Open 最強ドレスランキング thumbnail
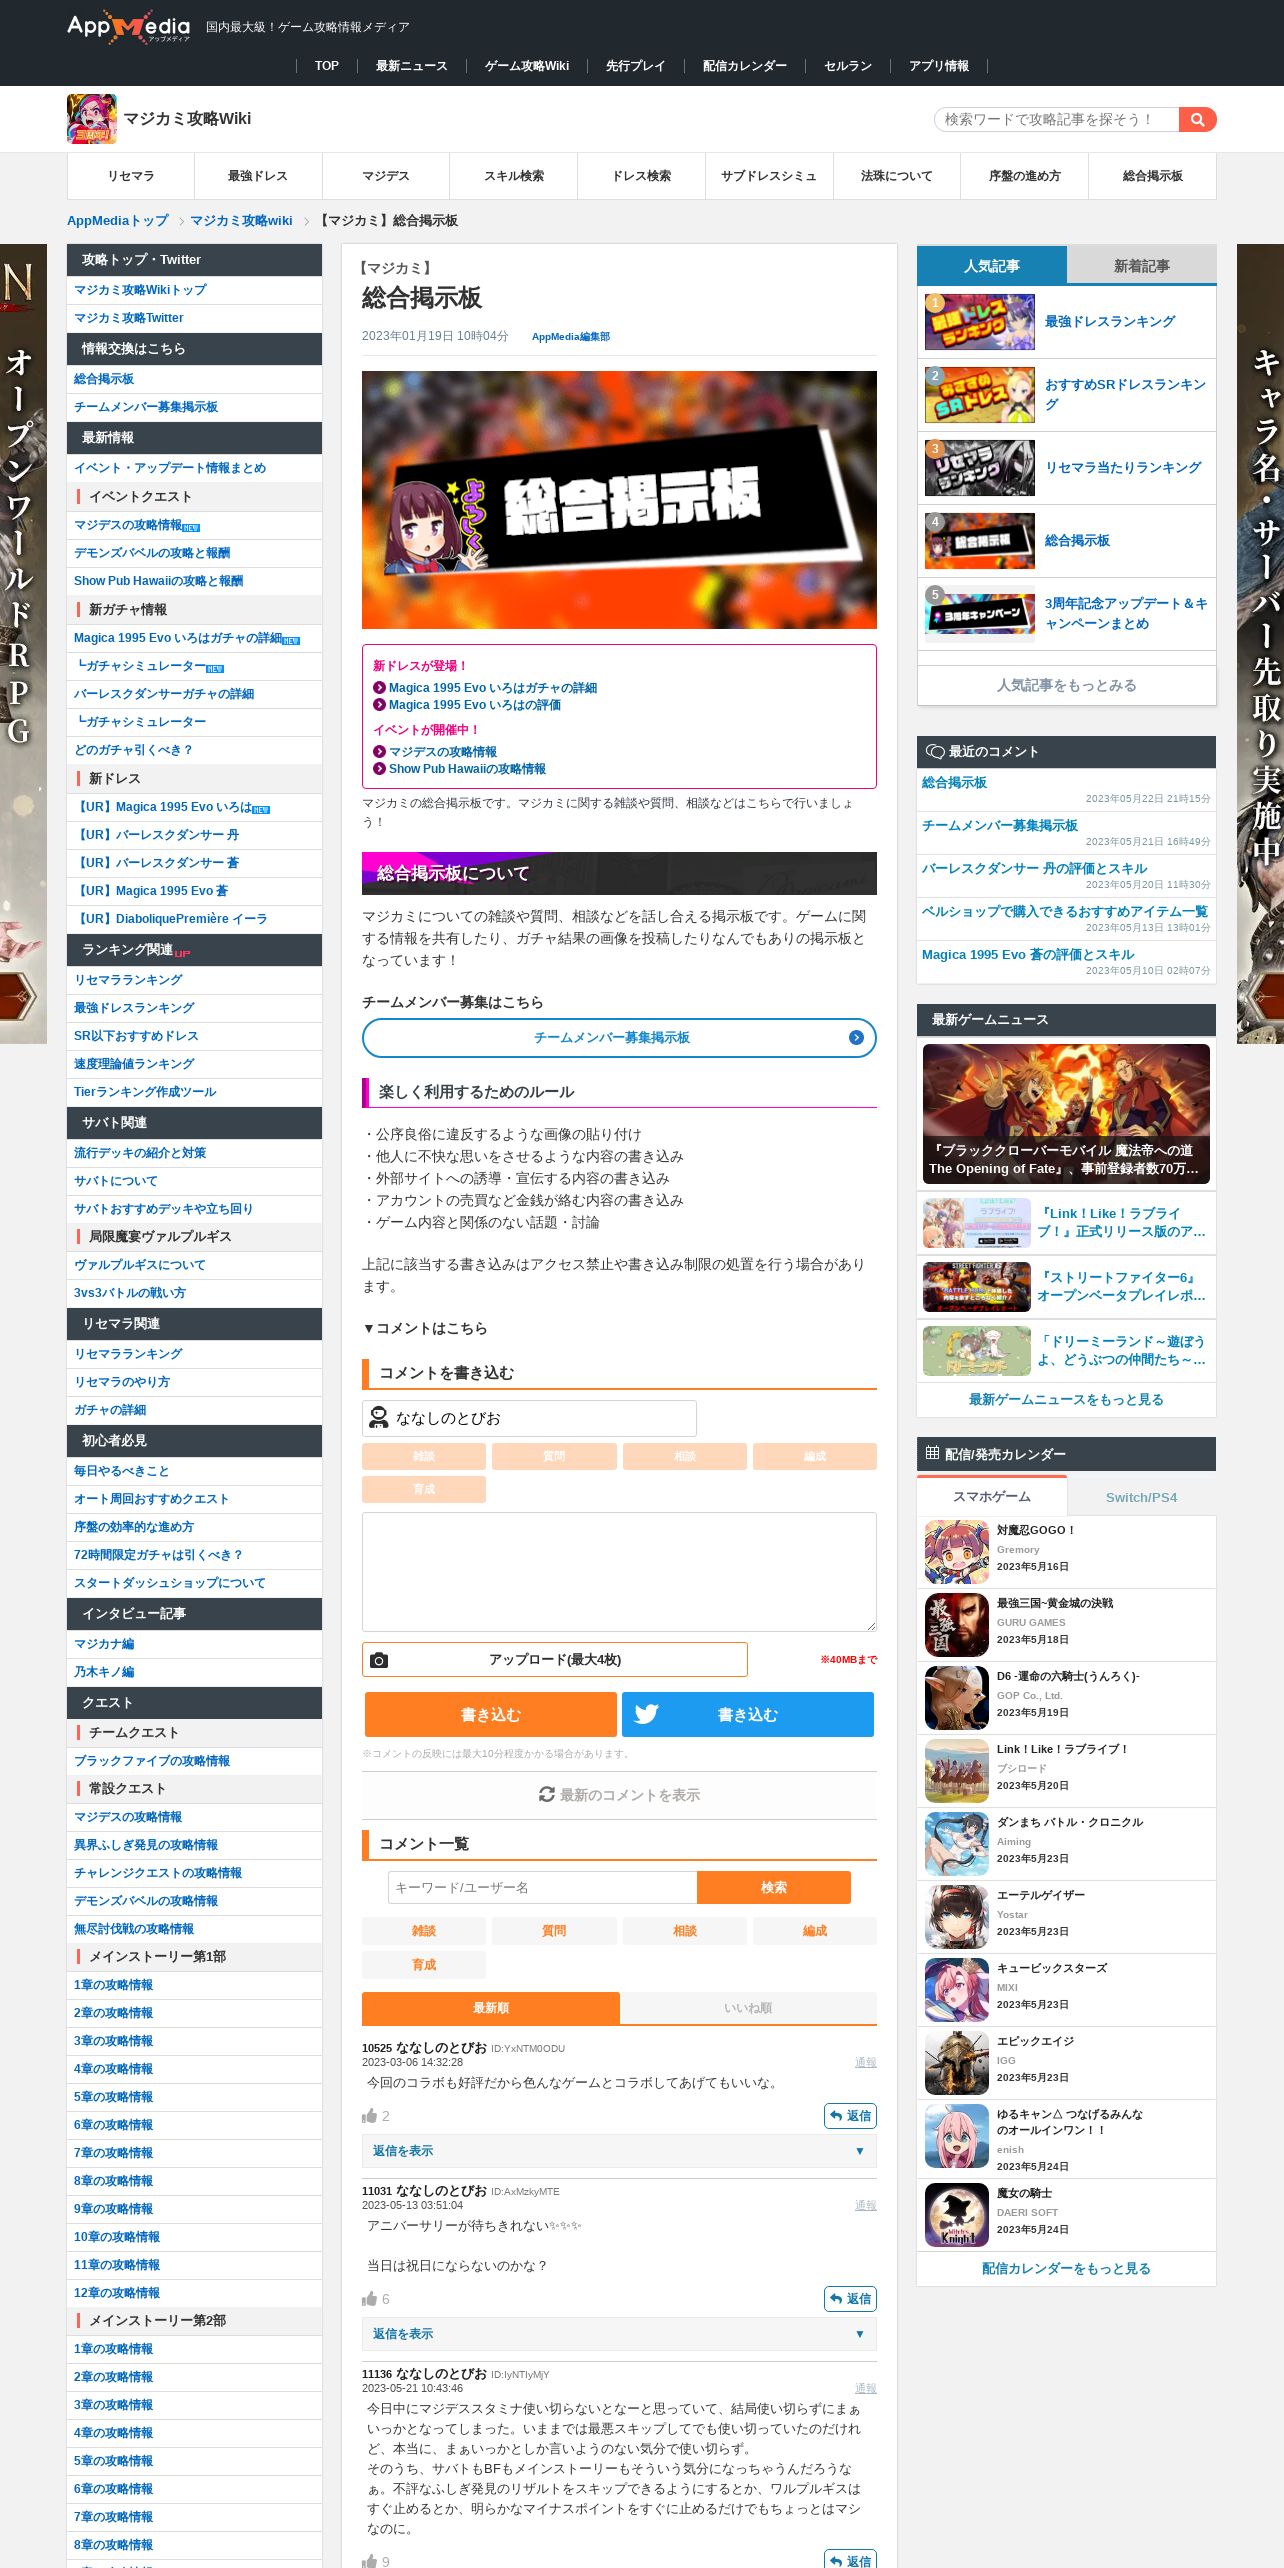The width and height of the screenshot is (1284, 2568). pos(980,322)
